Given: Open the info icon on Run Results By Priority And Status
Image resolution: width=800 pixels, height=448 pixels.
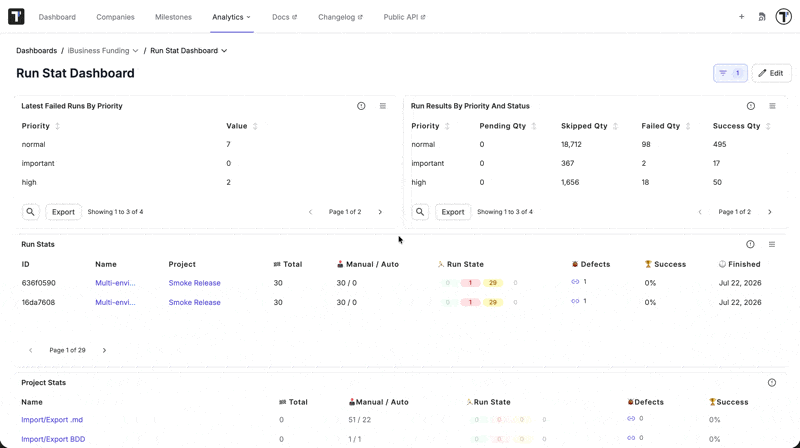Looking at the screenshot, I should click(751, 106).
